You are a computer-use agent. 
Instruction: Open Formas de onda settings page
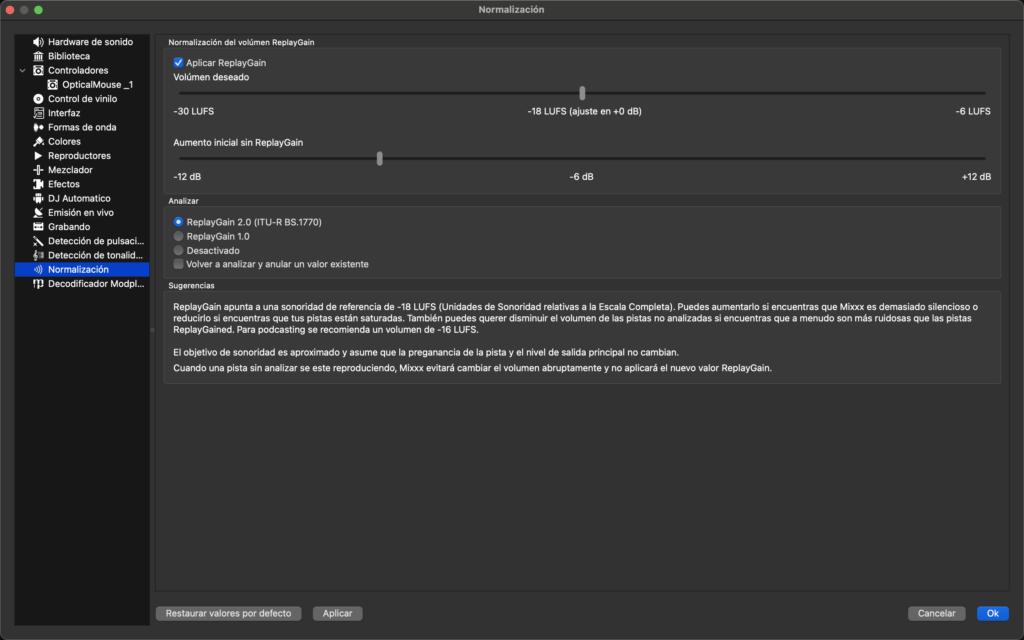click(82, 127)
